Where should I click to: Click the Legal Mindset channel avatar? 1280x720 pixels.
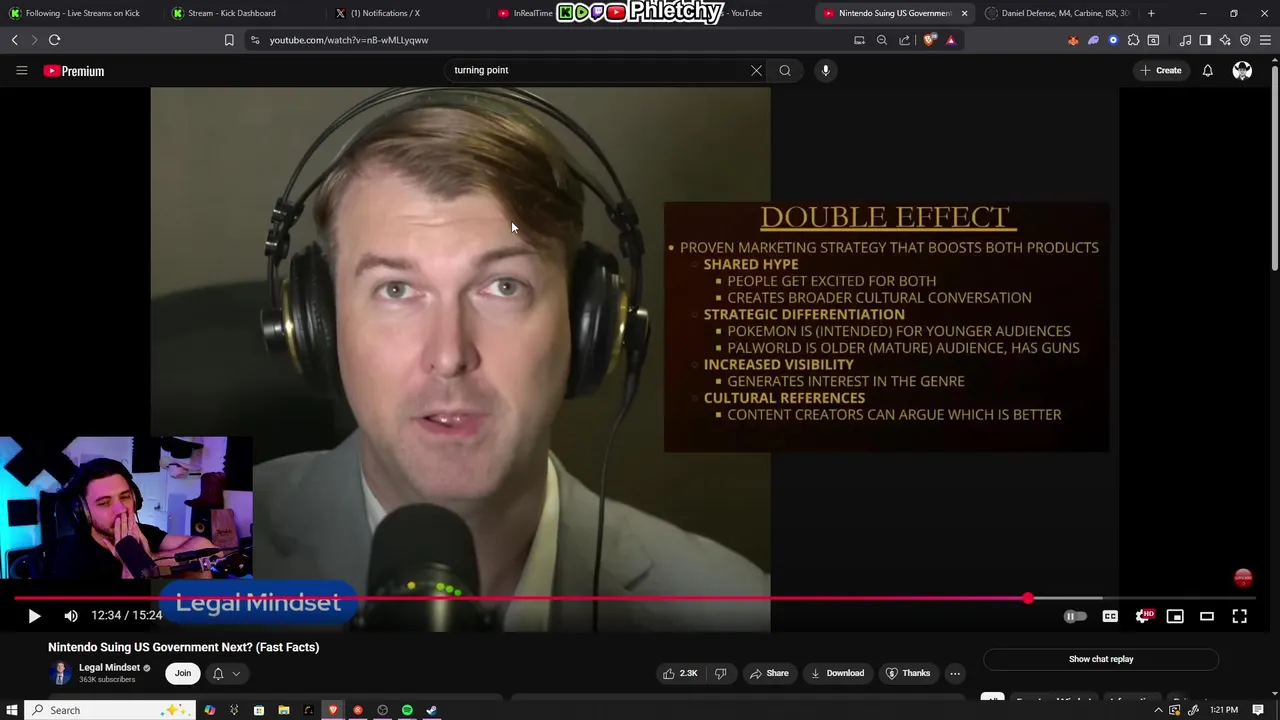[60, 673]
